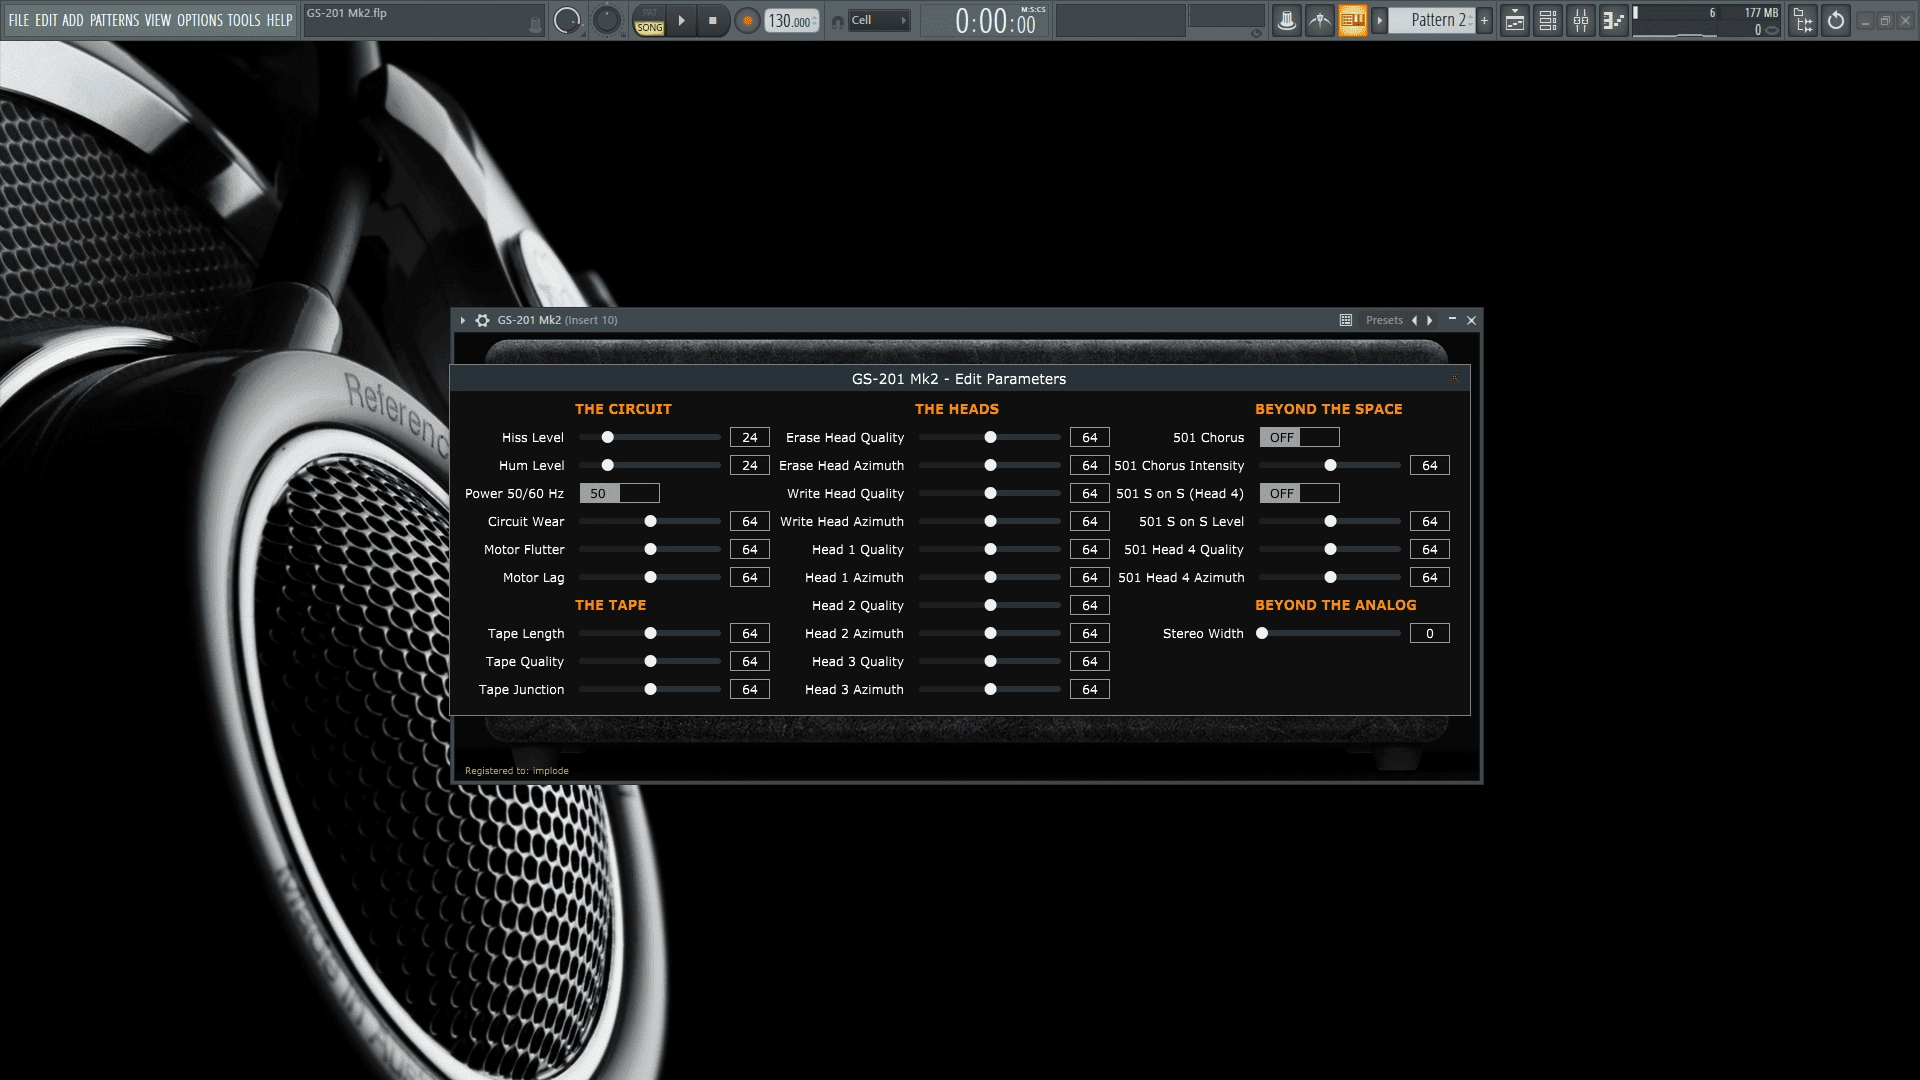Screen dimensions: 1920x1080
Task: Open the ADD menu
Action: (73, 20)
